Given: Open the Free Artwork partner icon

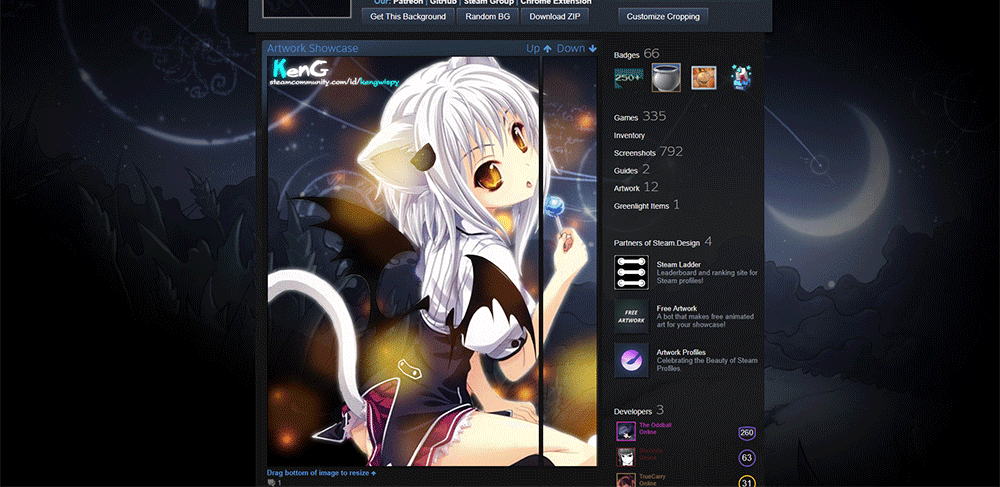Looking at the screenshot, I should pyautogui.click(x=631, y=316).
